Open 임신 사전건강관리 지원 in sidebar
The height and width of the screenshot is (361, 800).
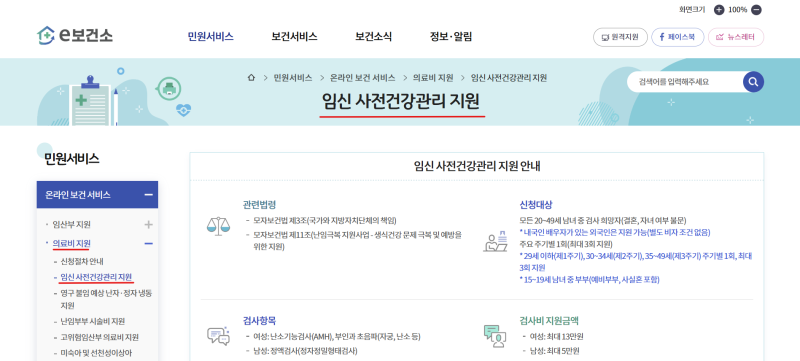(96, 277)
